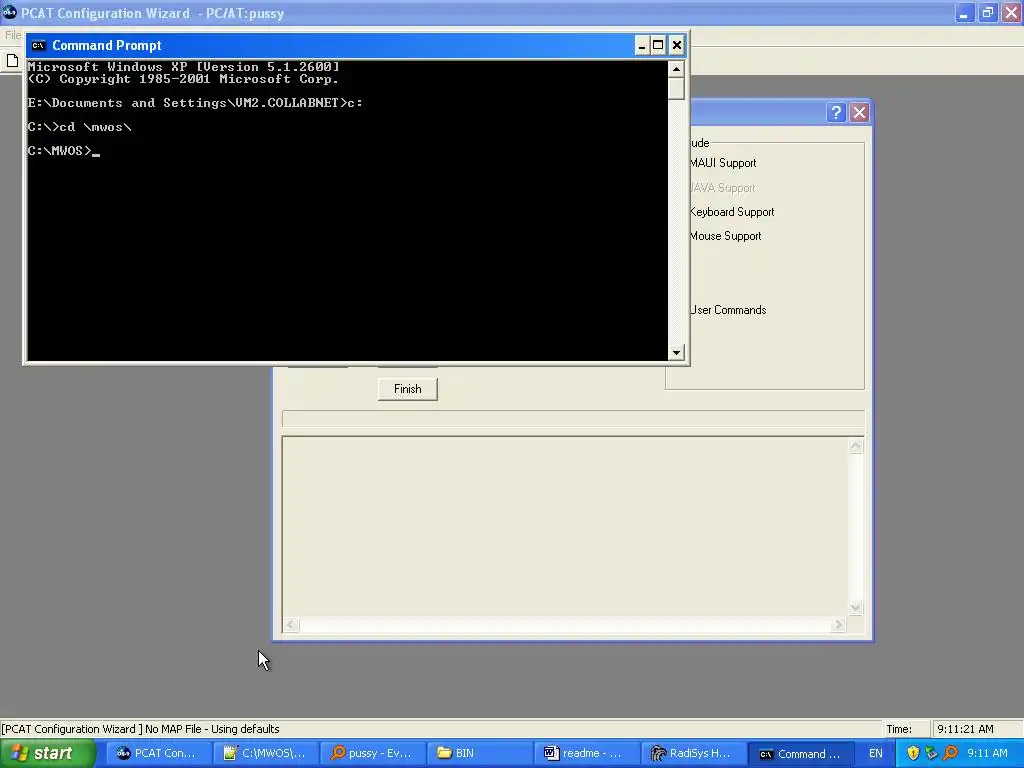This screenshot has width=1024, height=768.
Task: Click security shield tray icon
Action: click(x=913, y=753)
